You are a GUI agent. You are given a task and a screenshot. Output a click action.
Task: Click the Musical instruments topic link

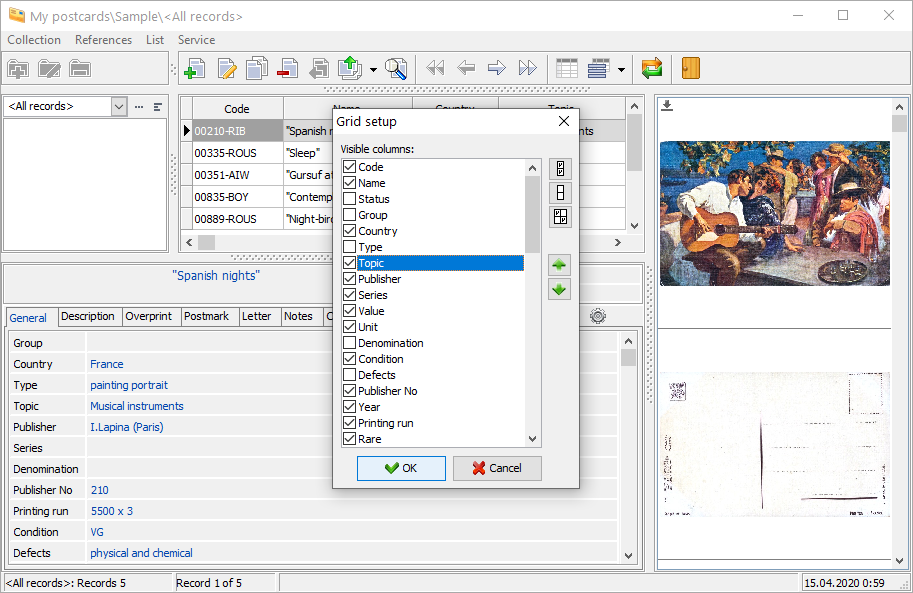click(137, 406)
